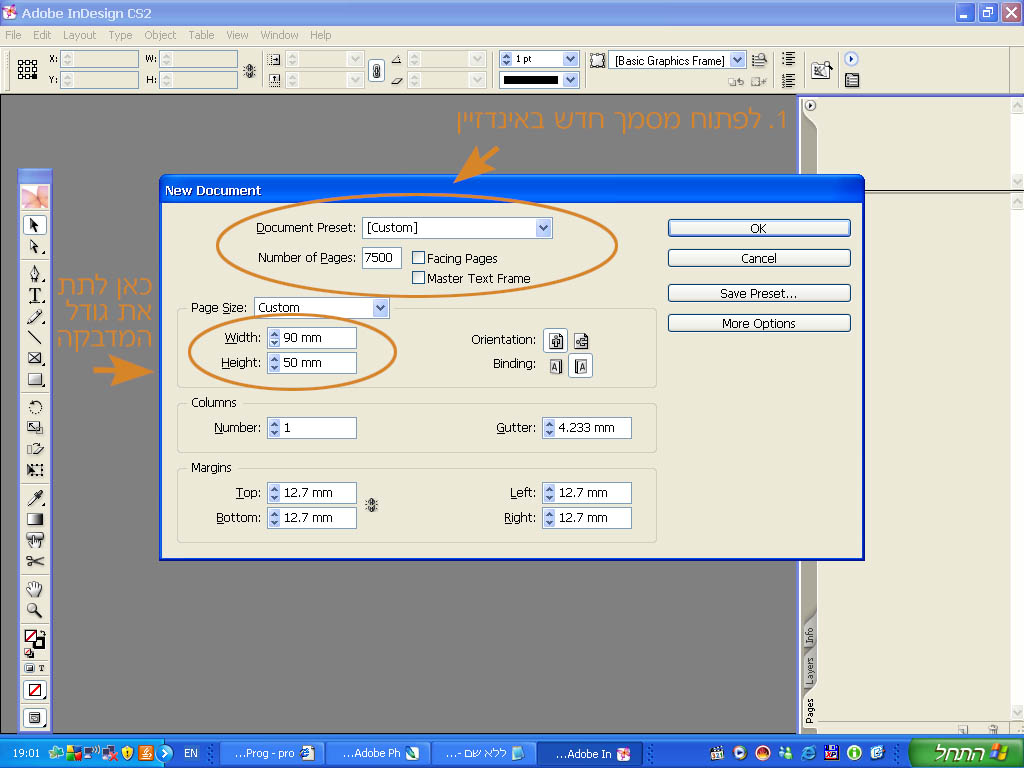Open the Type menu
The width and height of the screenshot is (1024, 768).
point(120,35)
